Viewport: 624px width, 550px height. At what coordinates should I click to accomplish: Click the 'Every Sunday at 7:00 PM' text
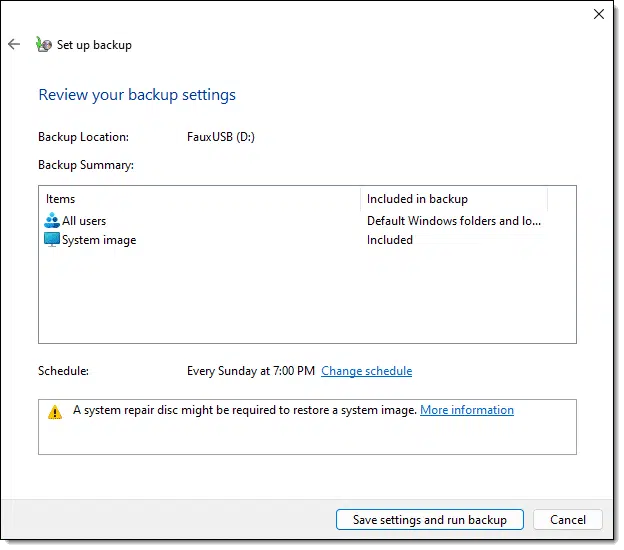click(x=251, y=371)
